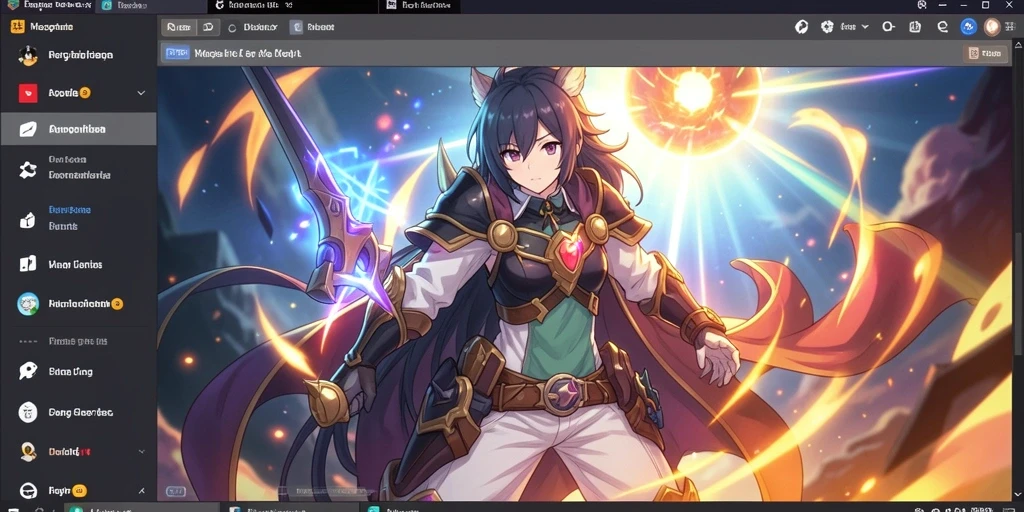Click the white speech-bubble rocket sidebar icon
Viewport: 1024px width, 512px height.
(27, 372)
